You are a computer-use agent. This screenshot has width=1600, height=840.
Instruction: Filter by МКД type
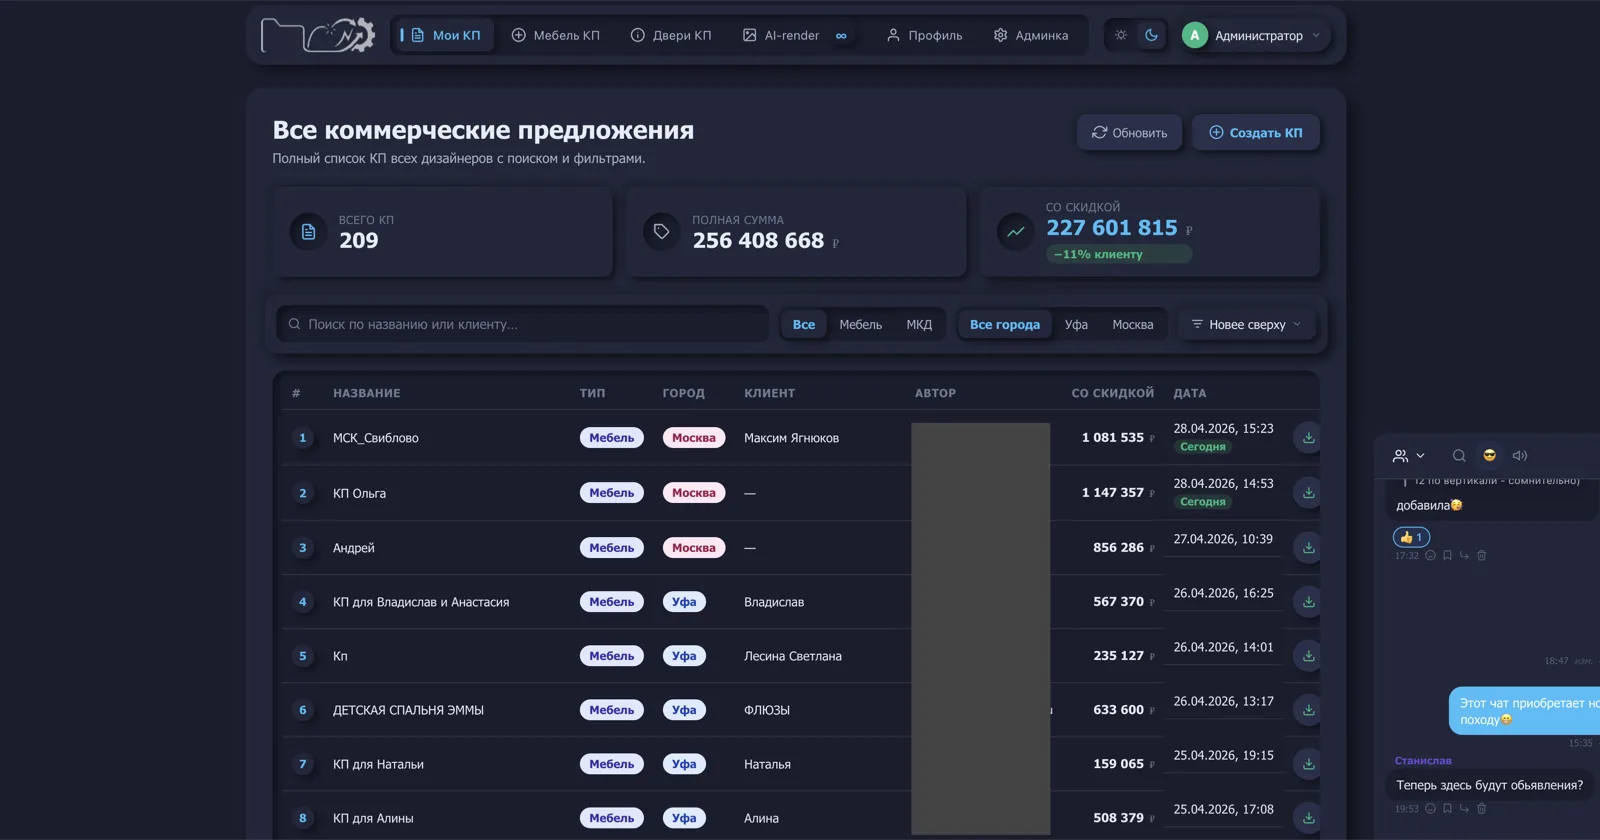[919, 324]
